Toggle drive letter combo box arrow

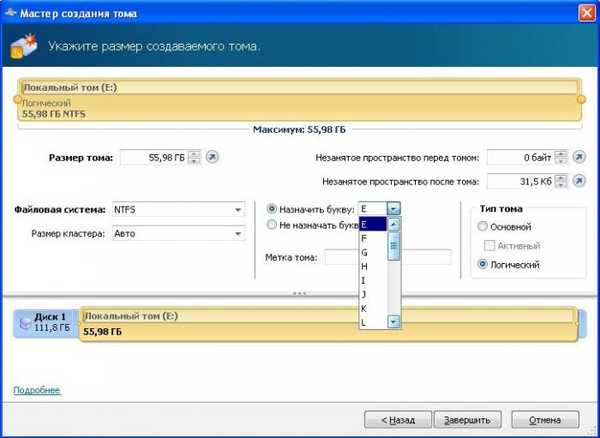pyautogui.click(x=394, y=209)
